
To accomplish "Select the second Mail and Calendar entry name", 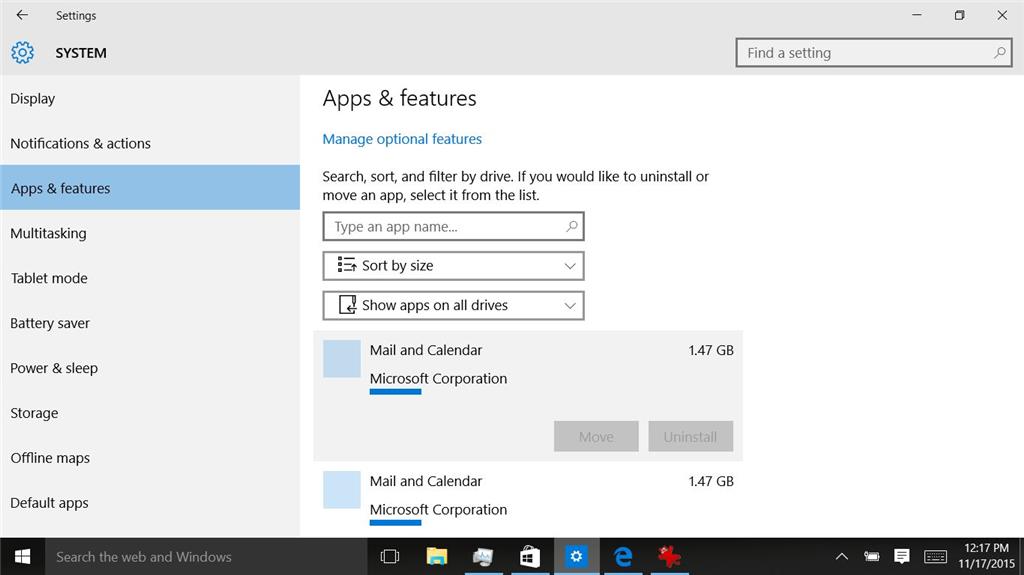I will (x=426, y=481).
